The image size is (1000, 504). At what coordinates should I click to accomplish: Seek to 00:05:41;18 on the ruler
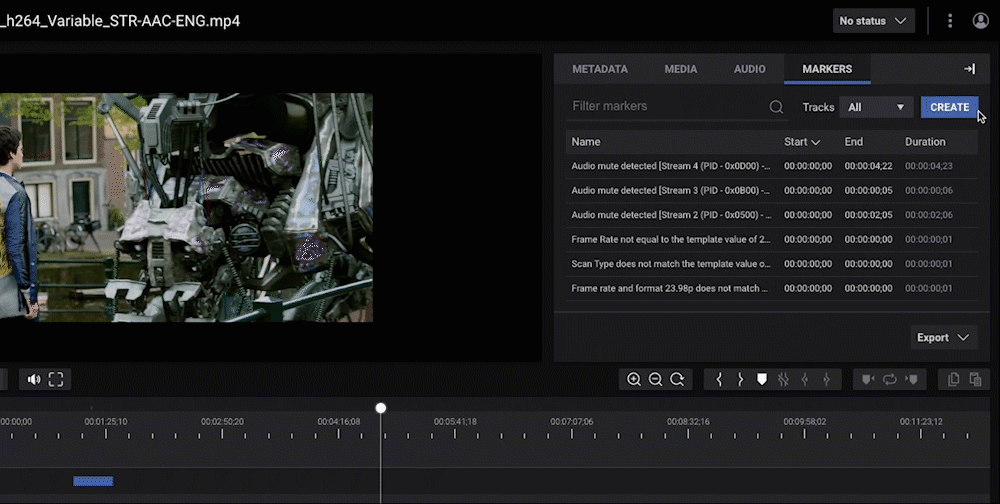point(455,422)
